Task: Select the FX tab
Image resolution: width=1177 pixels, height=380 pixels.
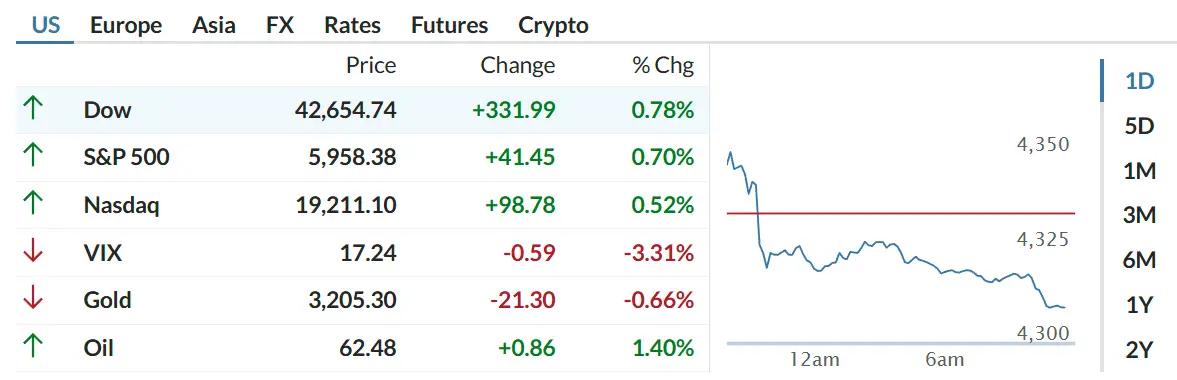Action: point(280,26)
